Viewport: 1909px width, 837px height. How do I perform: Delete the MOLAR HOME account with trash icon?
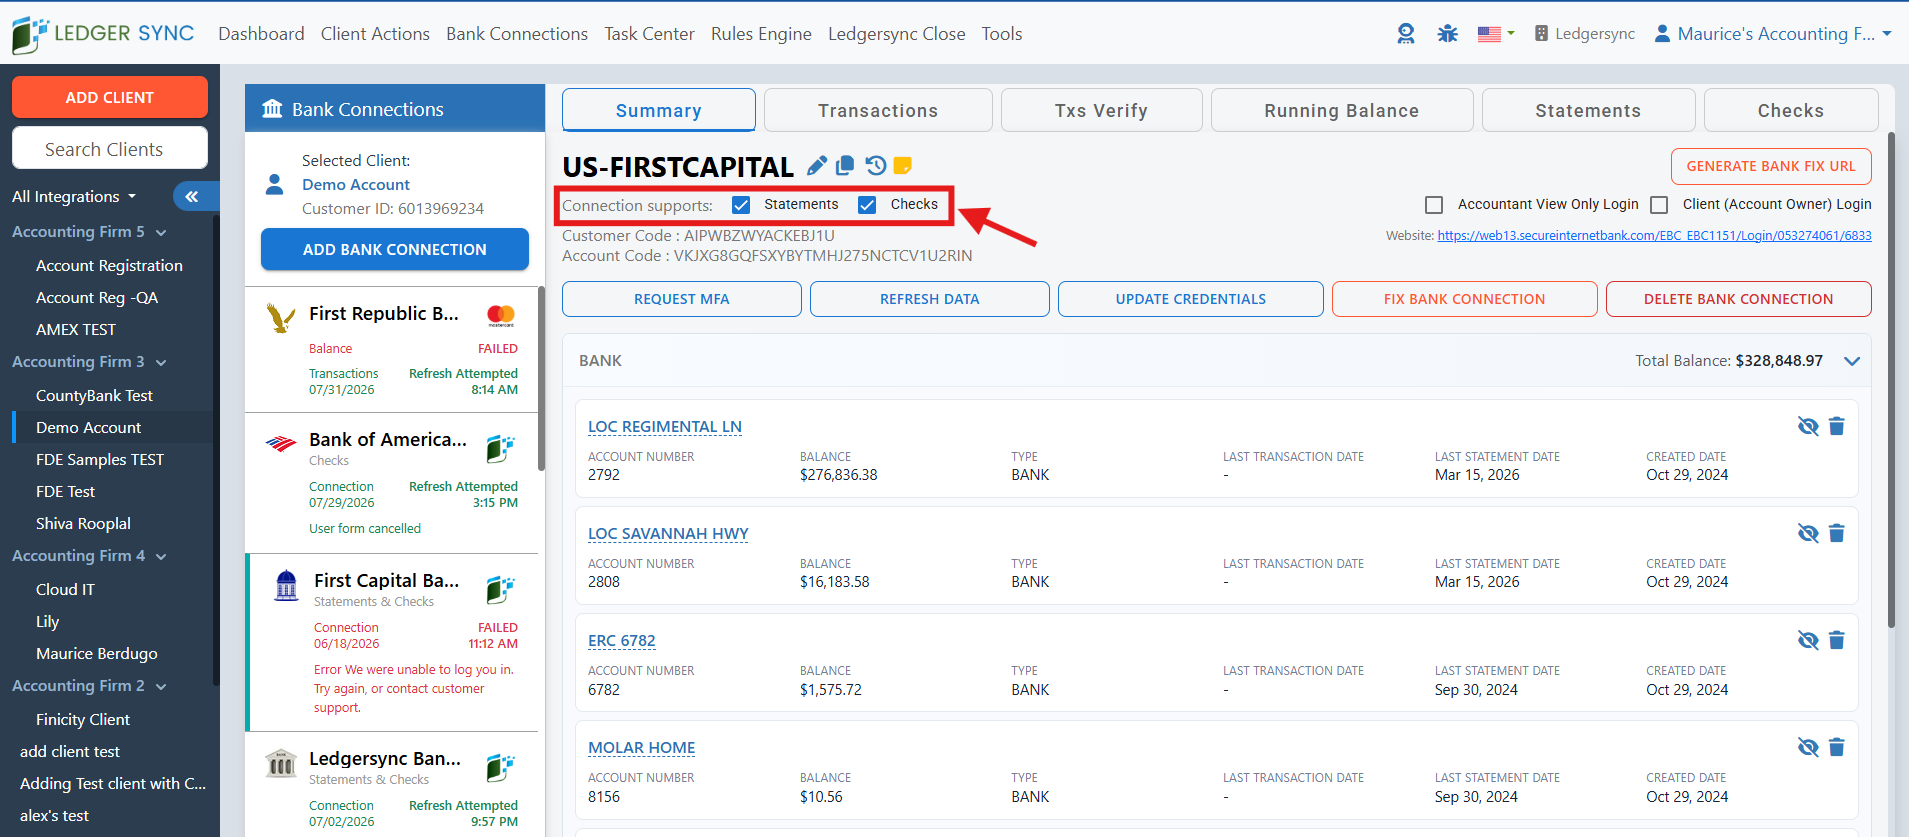coord(1837,748)
